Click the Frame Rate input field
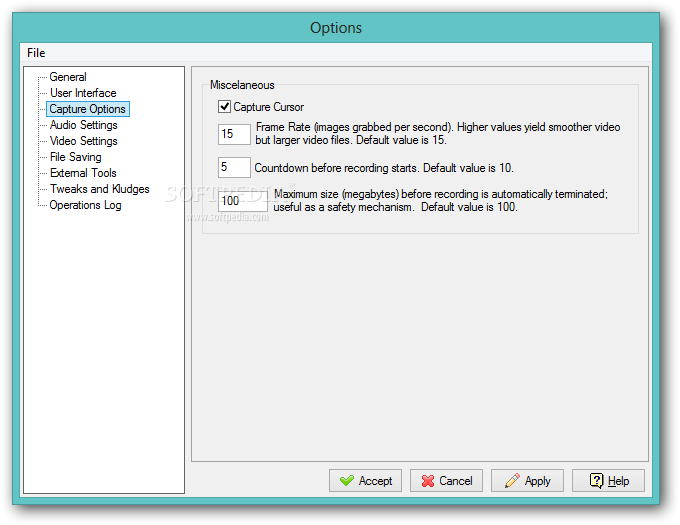680x525 pixels. coord(234,134)
